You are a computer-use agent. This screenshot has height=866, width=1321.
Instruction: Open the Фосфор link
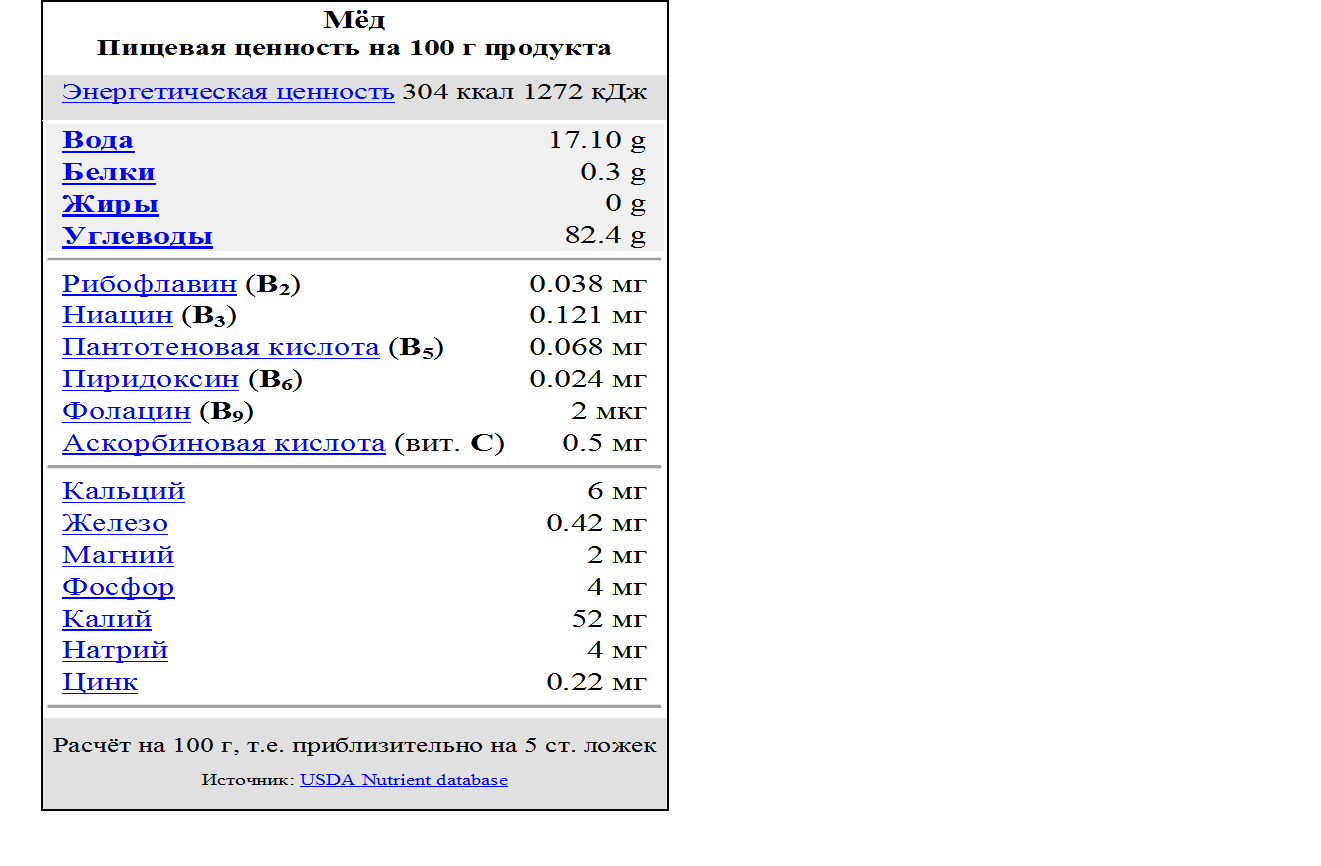118,587
